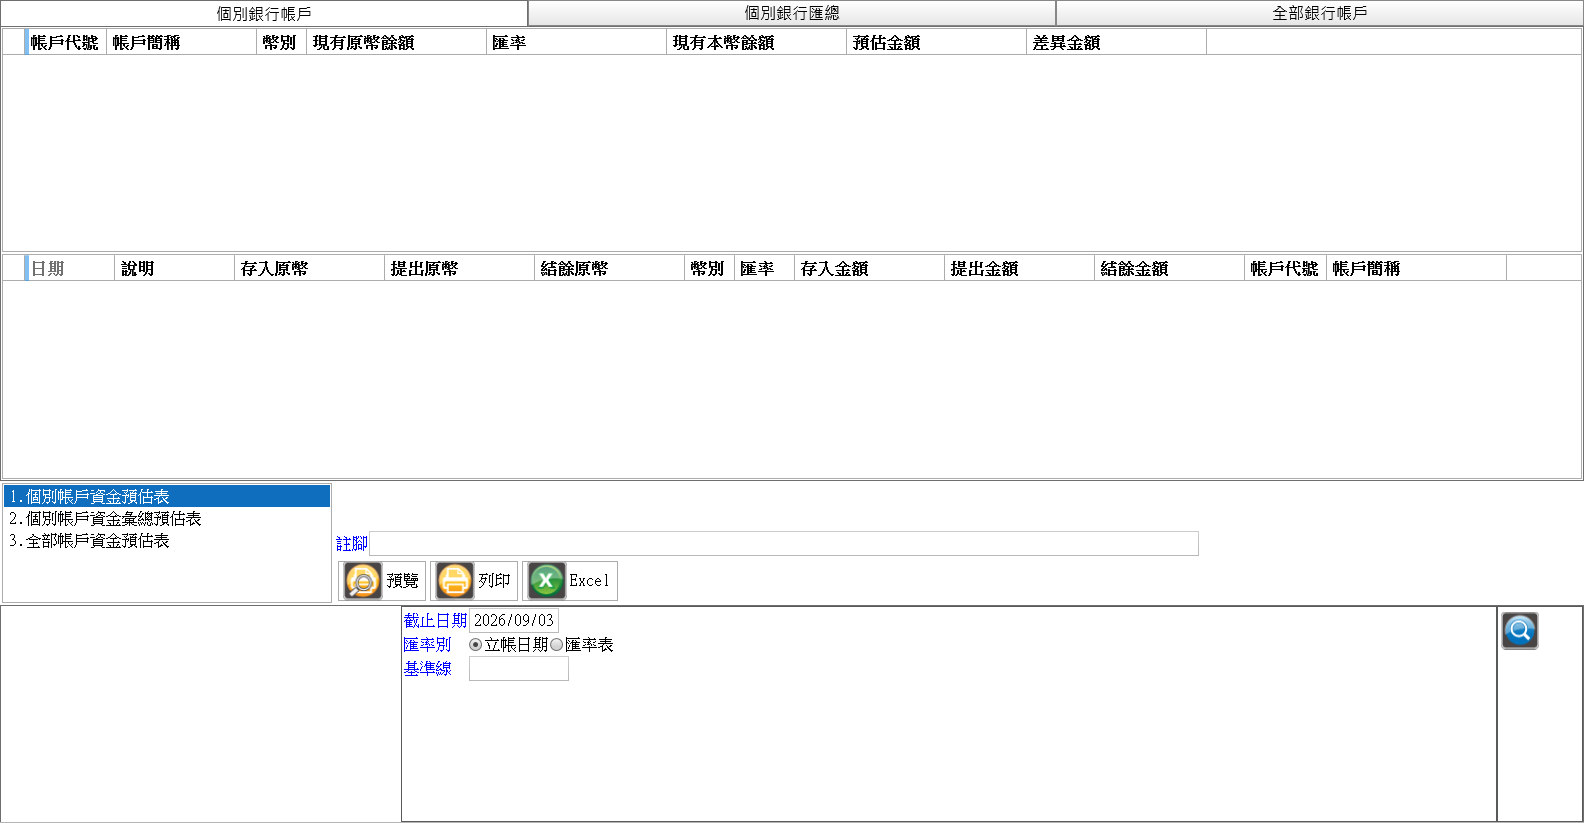Click the preview magnifier icon (預覽)
The image size is (1584, 823).
[x=363, y=580]
